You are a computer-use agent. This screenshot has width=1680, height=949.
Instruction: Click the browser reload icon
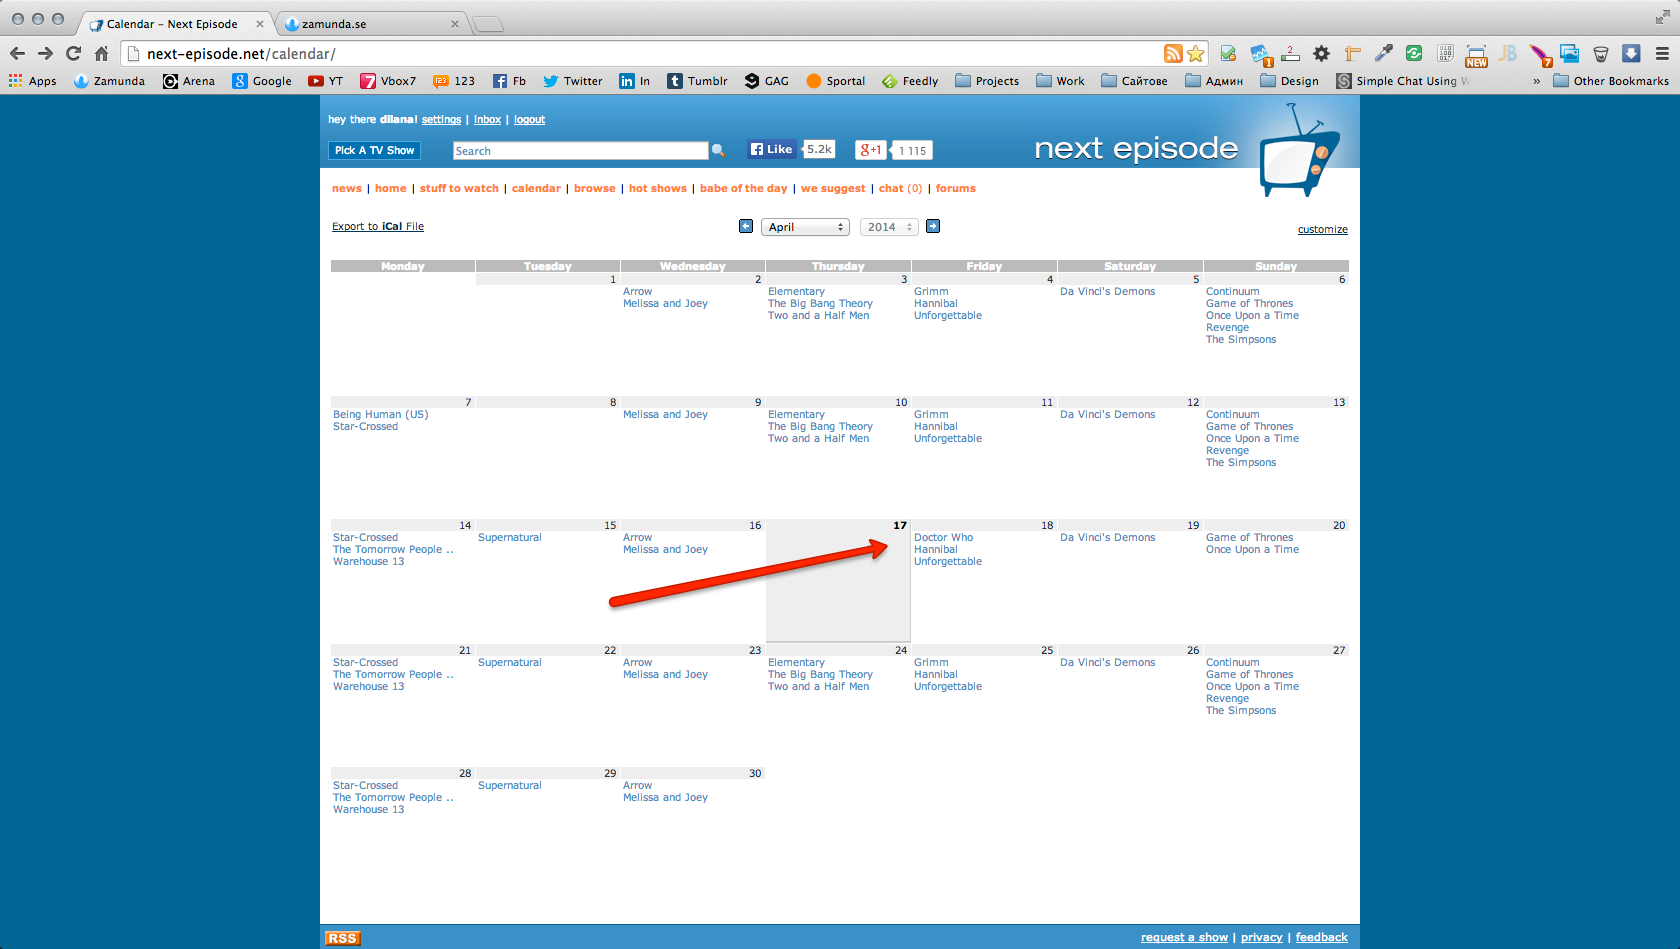[73, 54]
